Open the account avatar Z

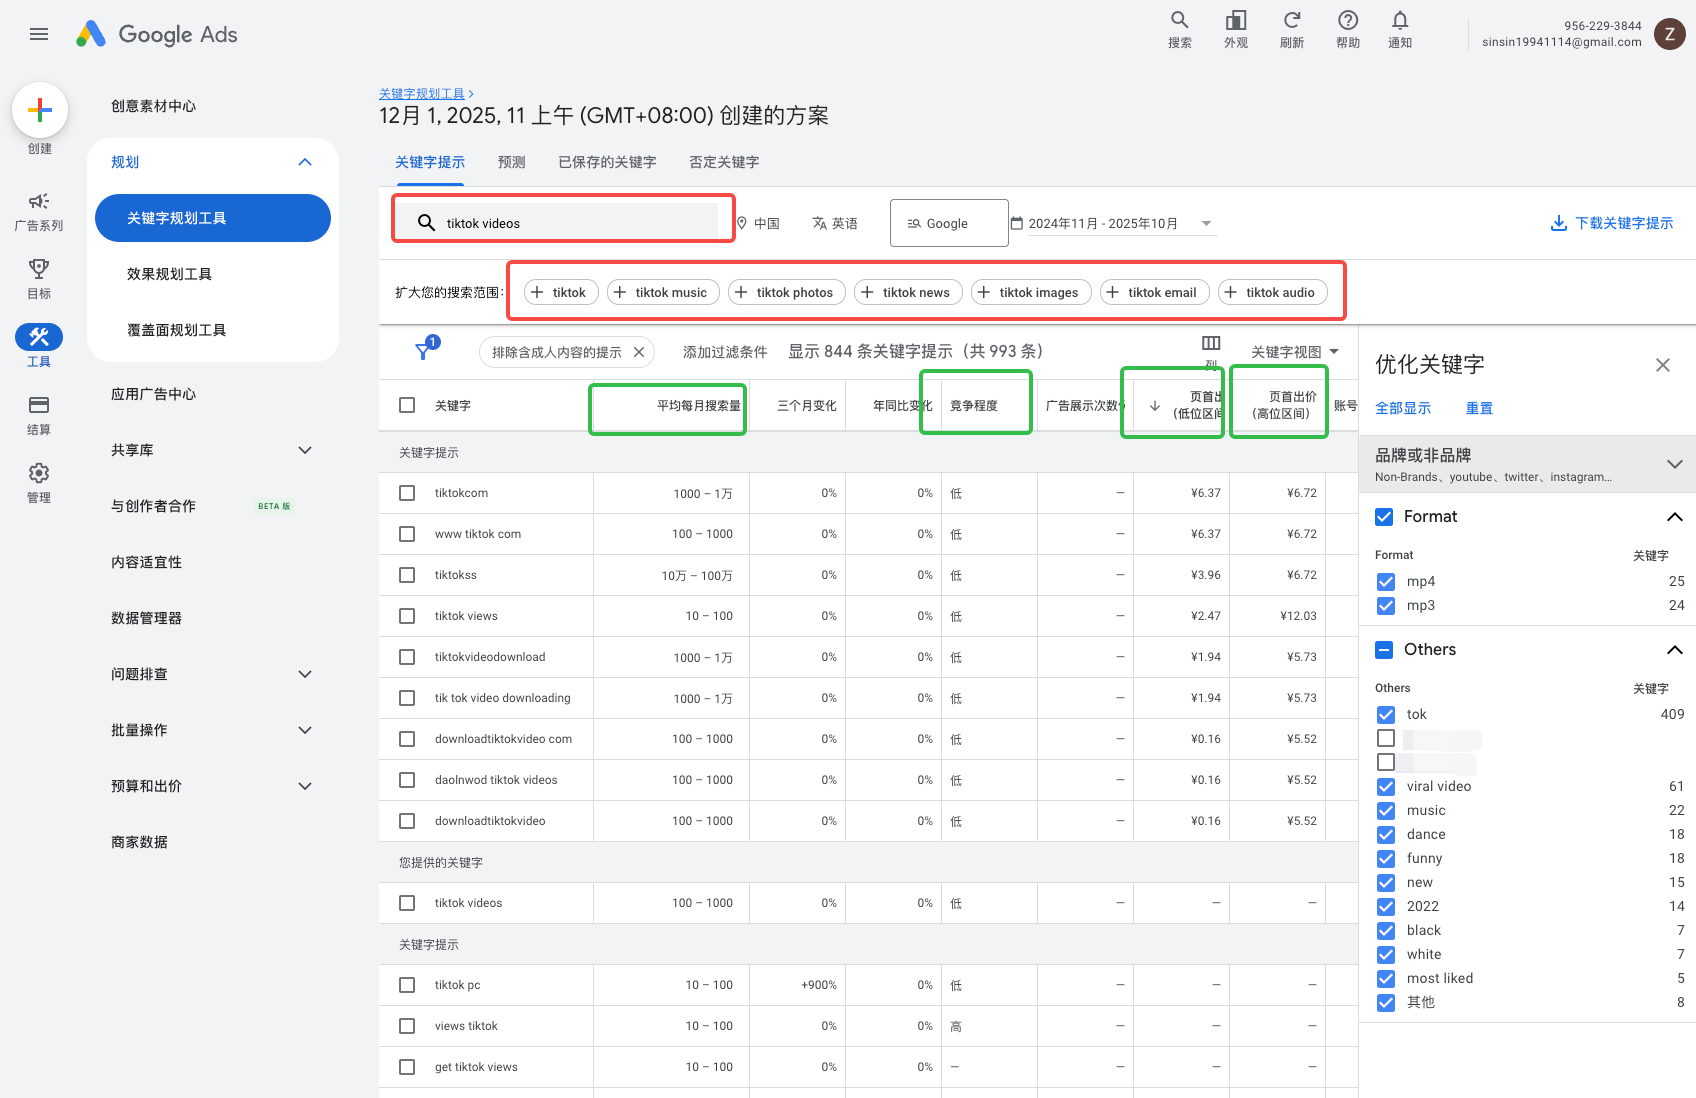pyautogui.click(x=1670, y=34)
